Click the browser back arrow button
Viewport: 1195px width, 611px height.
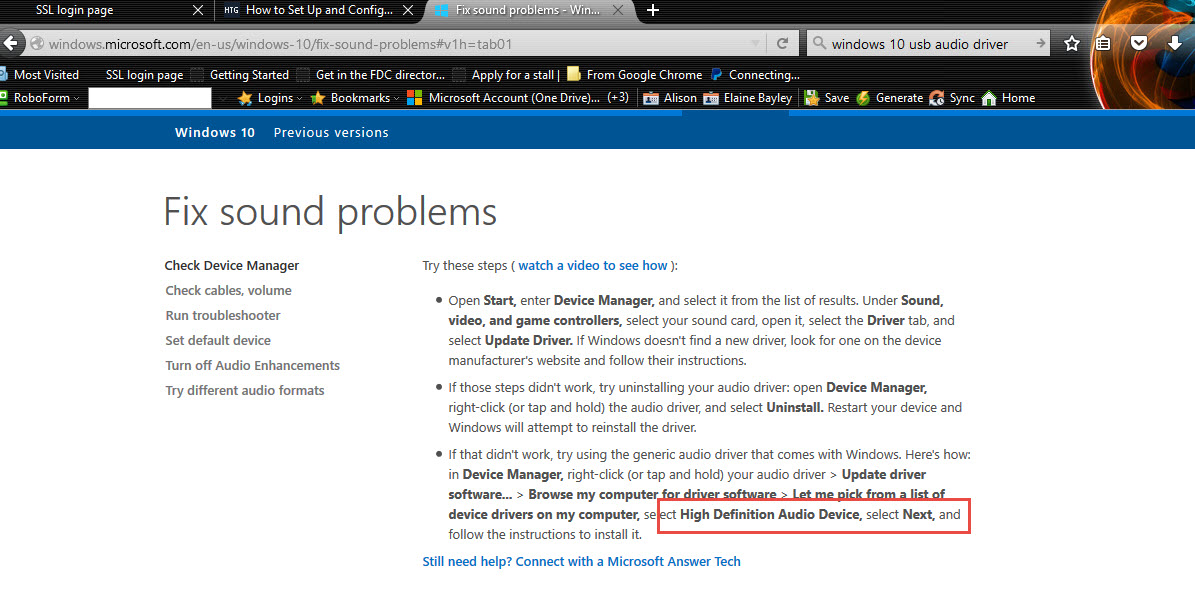(x=11, y=44)
